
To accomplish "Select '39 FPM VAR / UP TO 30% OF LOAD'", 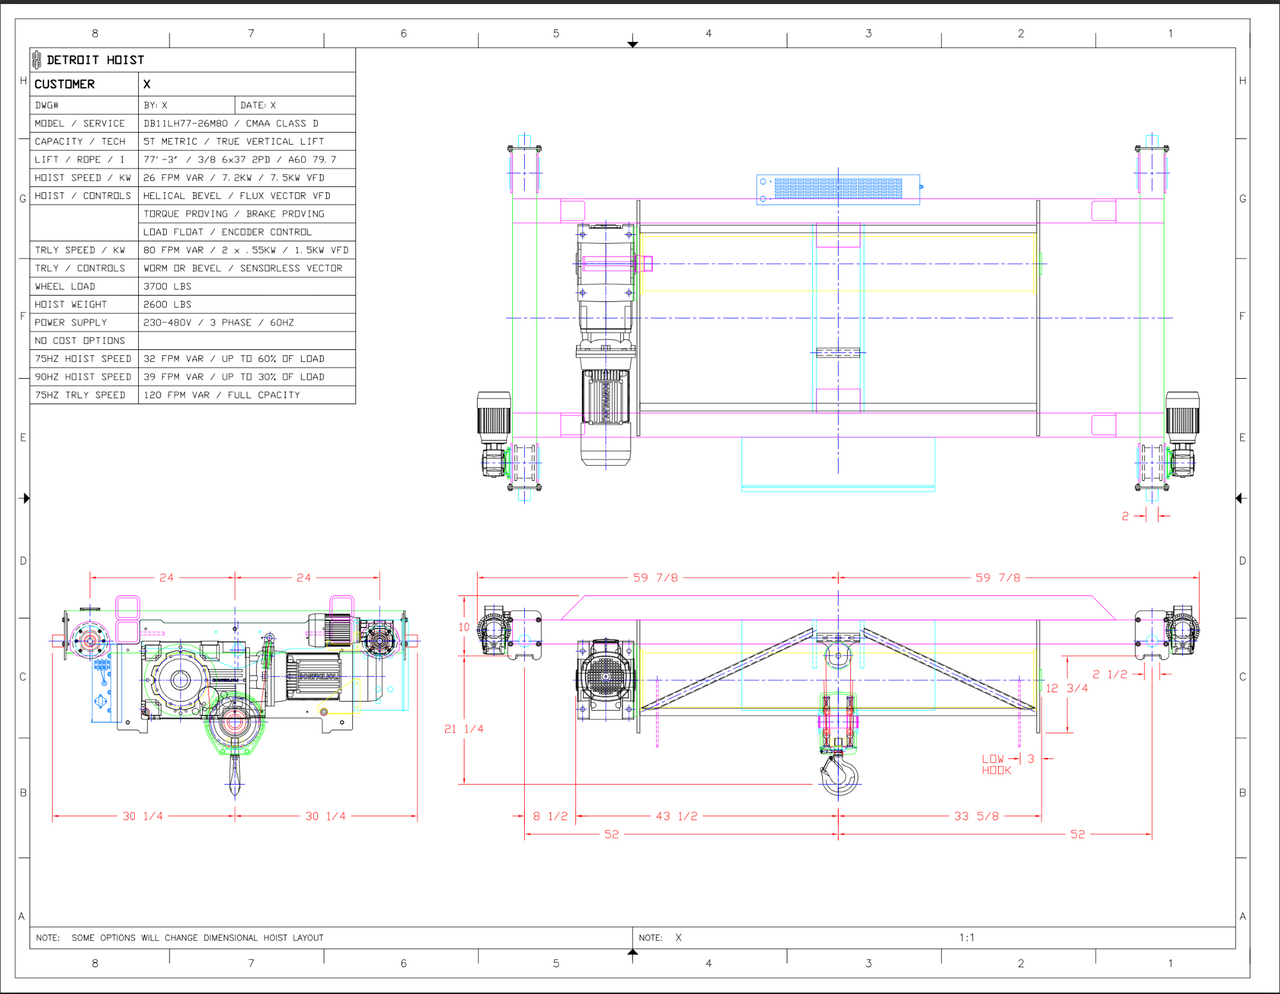I will click(x=234, y=377).
